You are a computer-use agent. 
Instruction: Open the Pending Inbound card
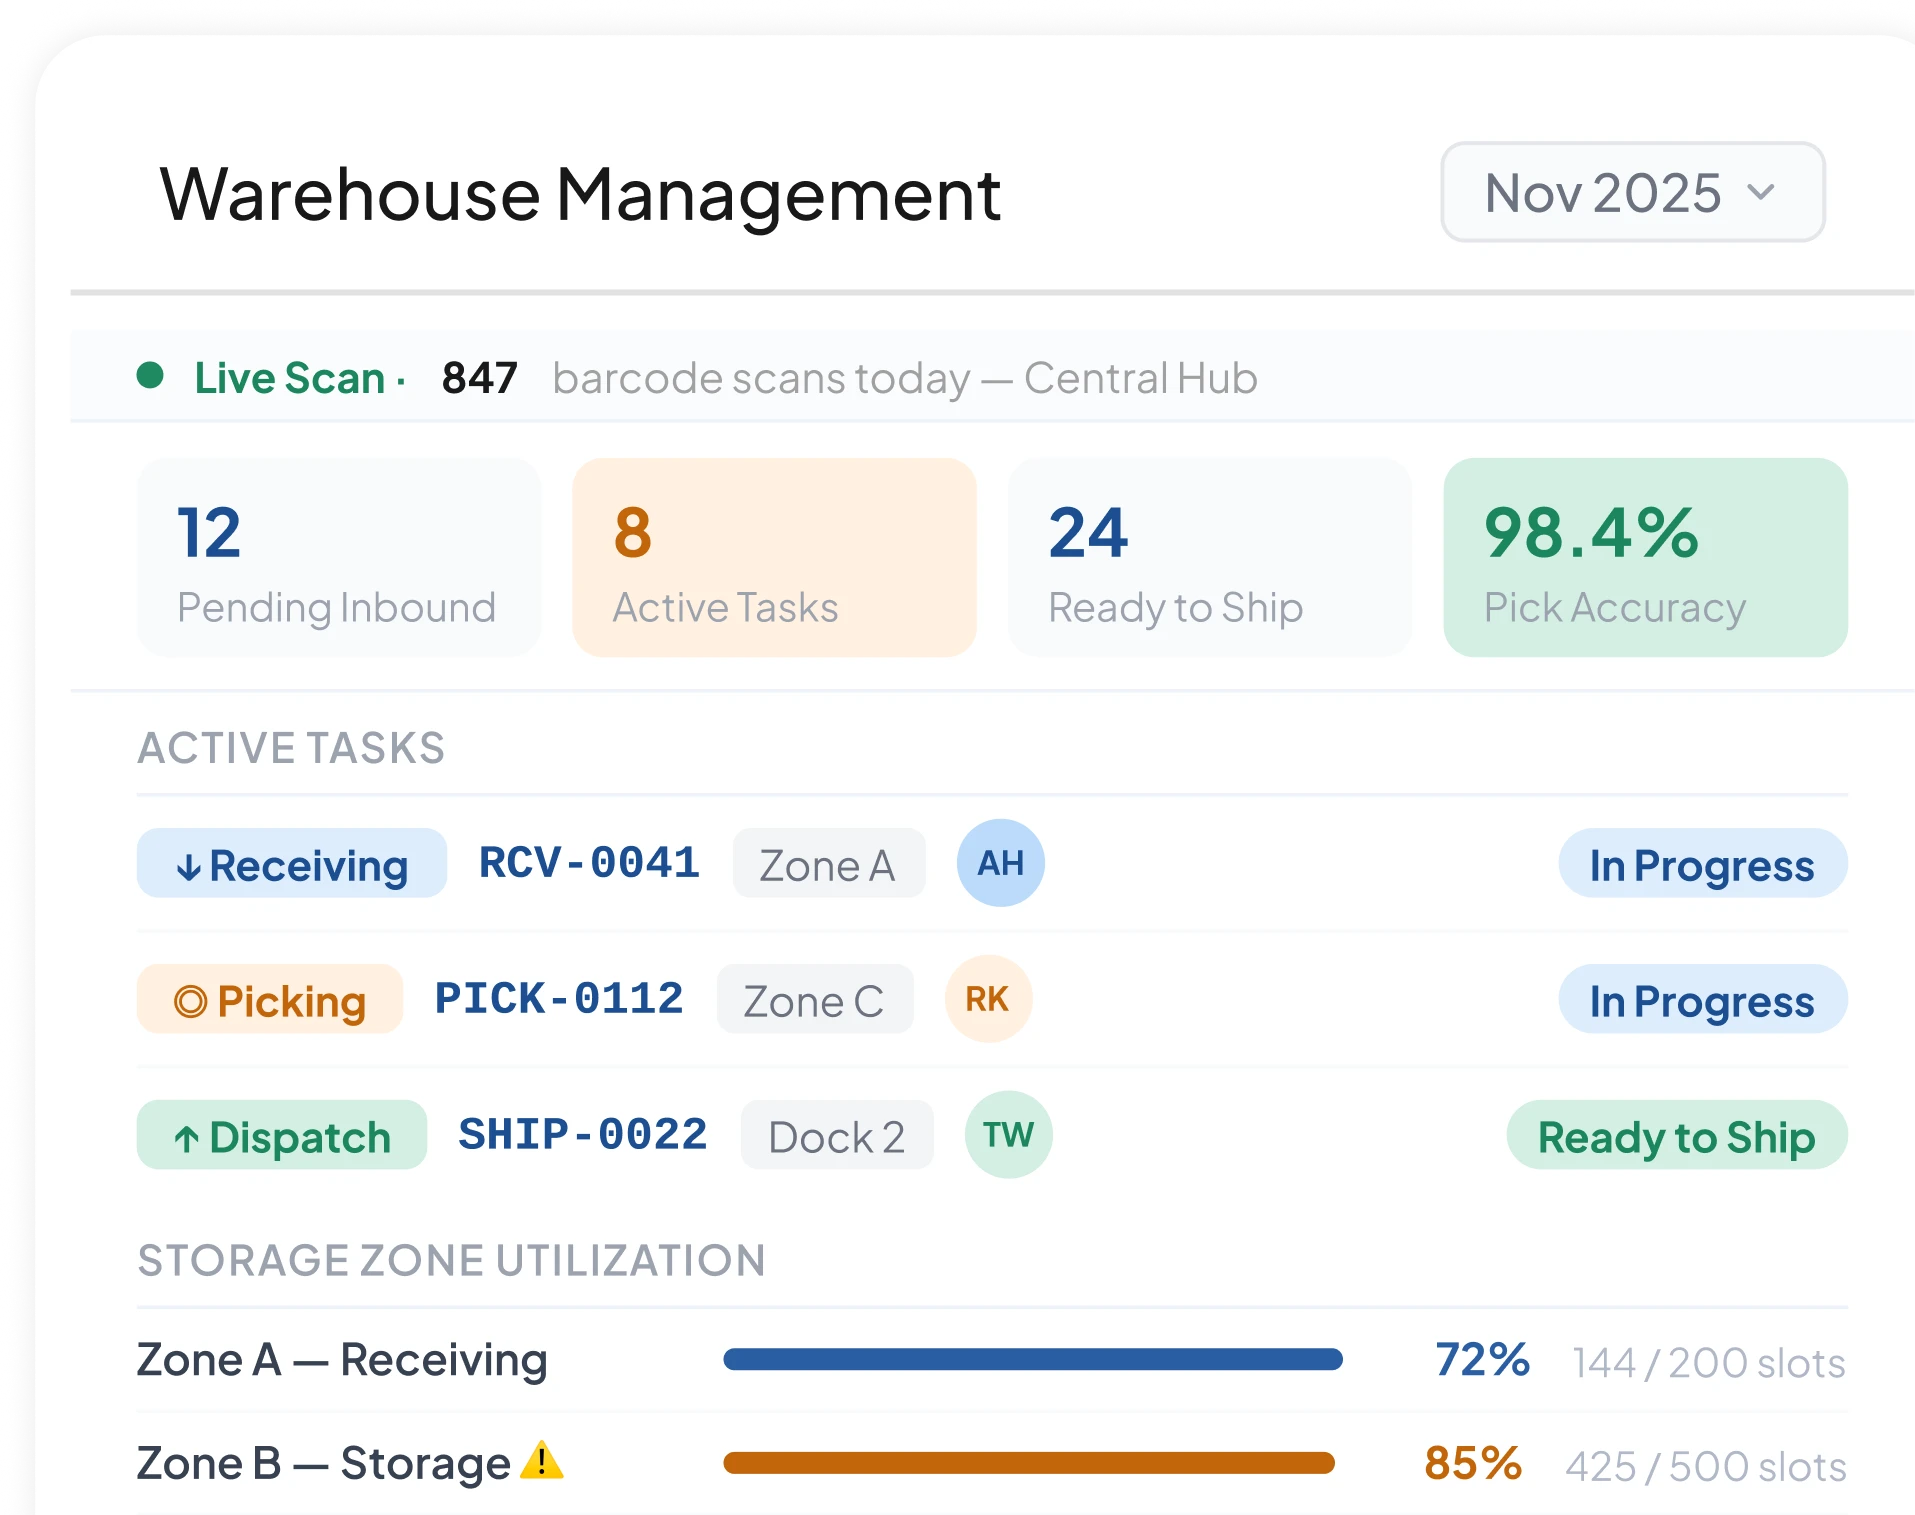point(339,558)
